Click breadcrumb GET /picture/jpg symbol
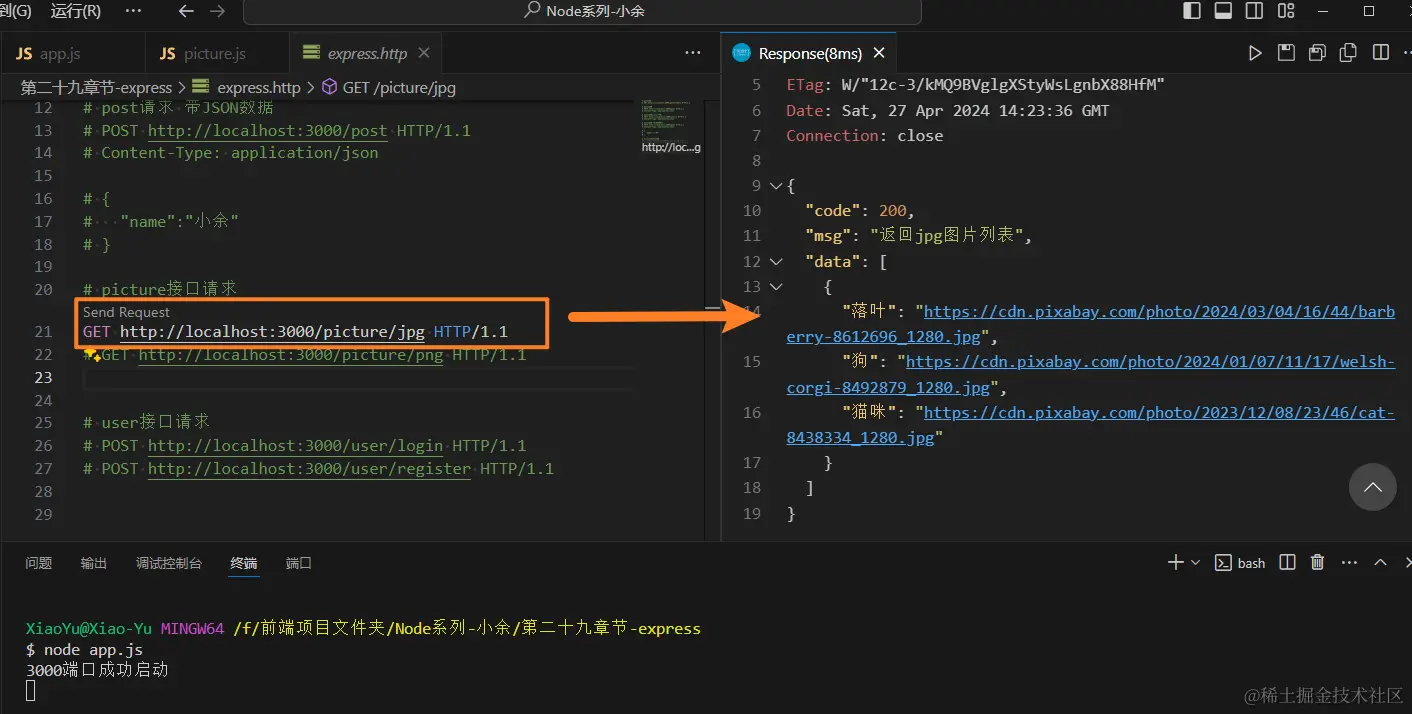This screenshot has width=1412, height=714. click(x=388, y=87)
